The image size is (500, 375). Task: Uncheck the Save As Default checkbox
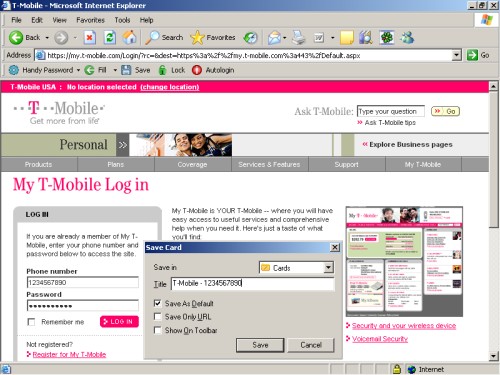(x=158, y=303)
